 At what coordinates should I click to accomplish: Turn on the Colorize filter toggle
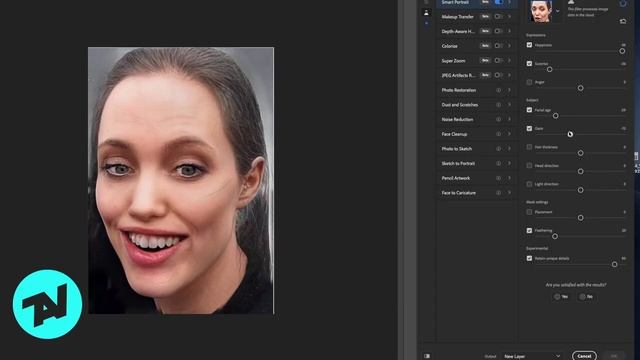pyautogui.click(x=498, y=46)
